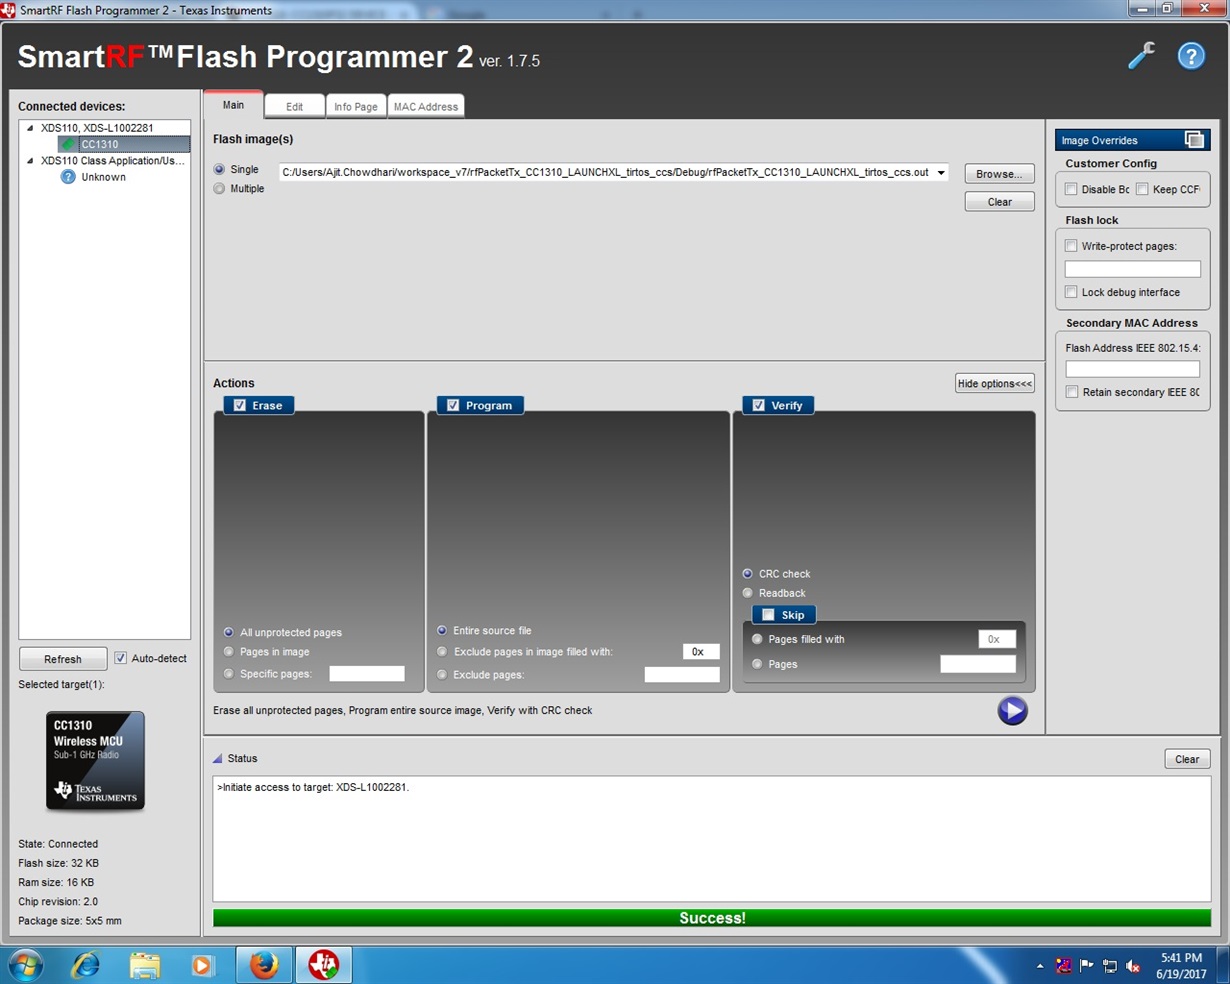
Task: Select the Pages skip radio option
Action: pyautogui.click(x=757, y=664)
